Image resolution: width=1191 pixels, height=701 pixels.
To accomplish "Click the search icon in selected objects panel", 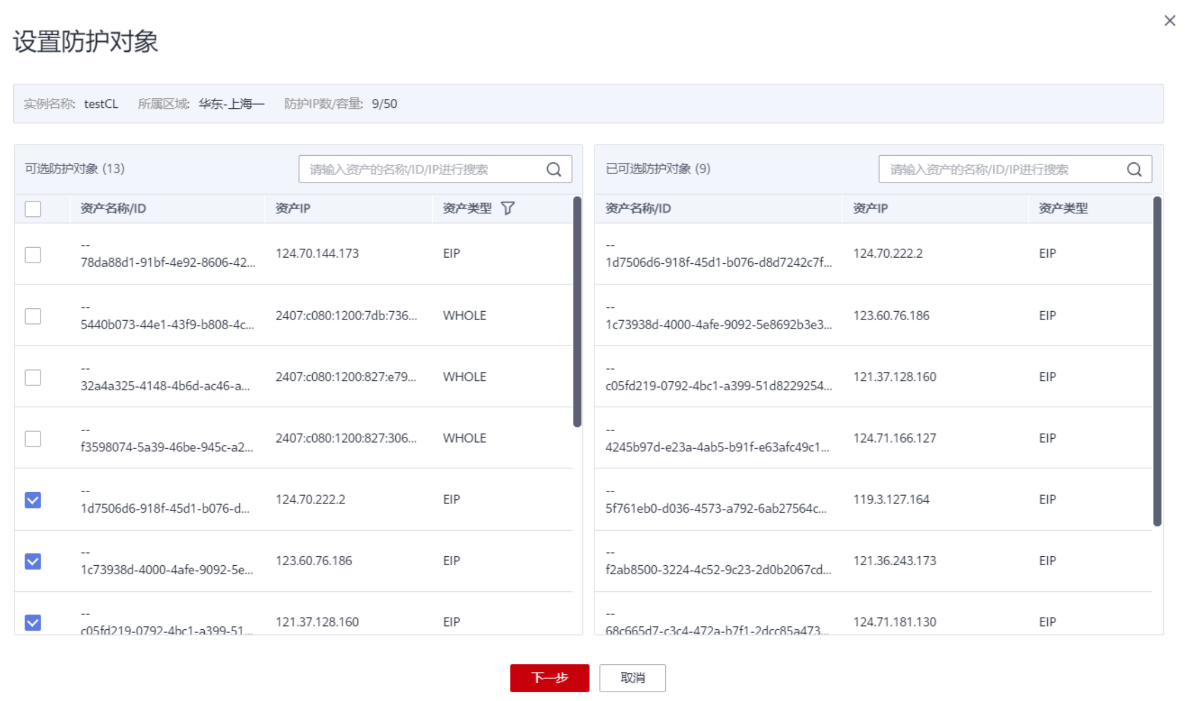I will 1134,169.
